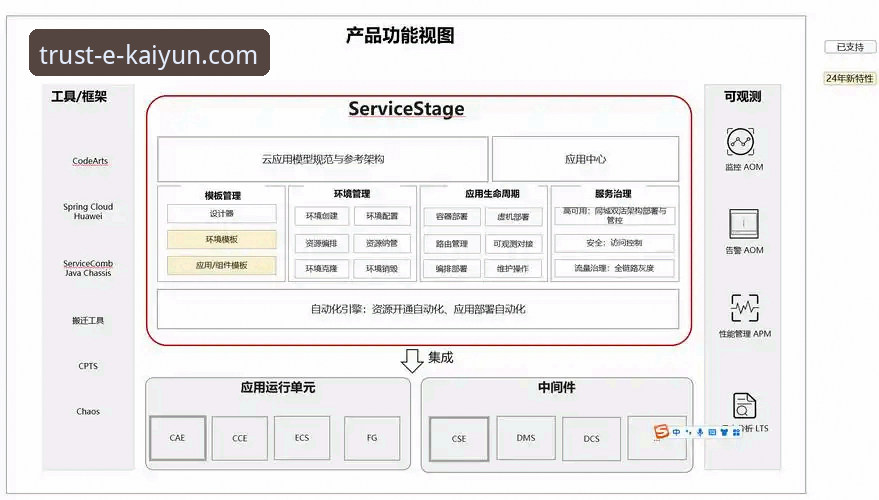
Task: Select the 容器部署 box
Action: click(452, 216)
